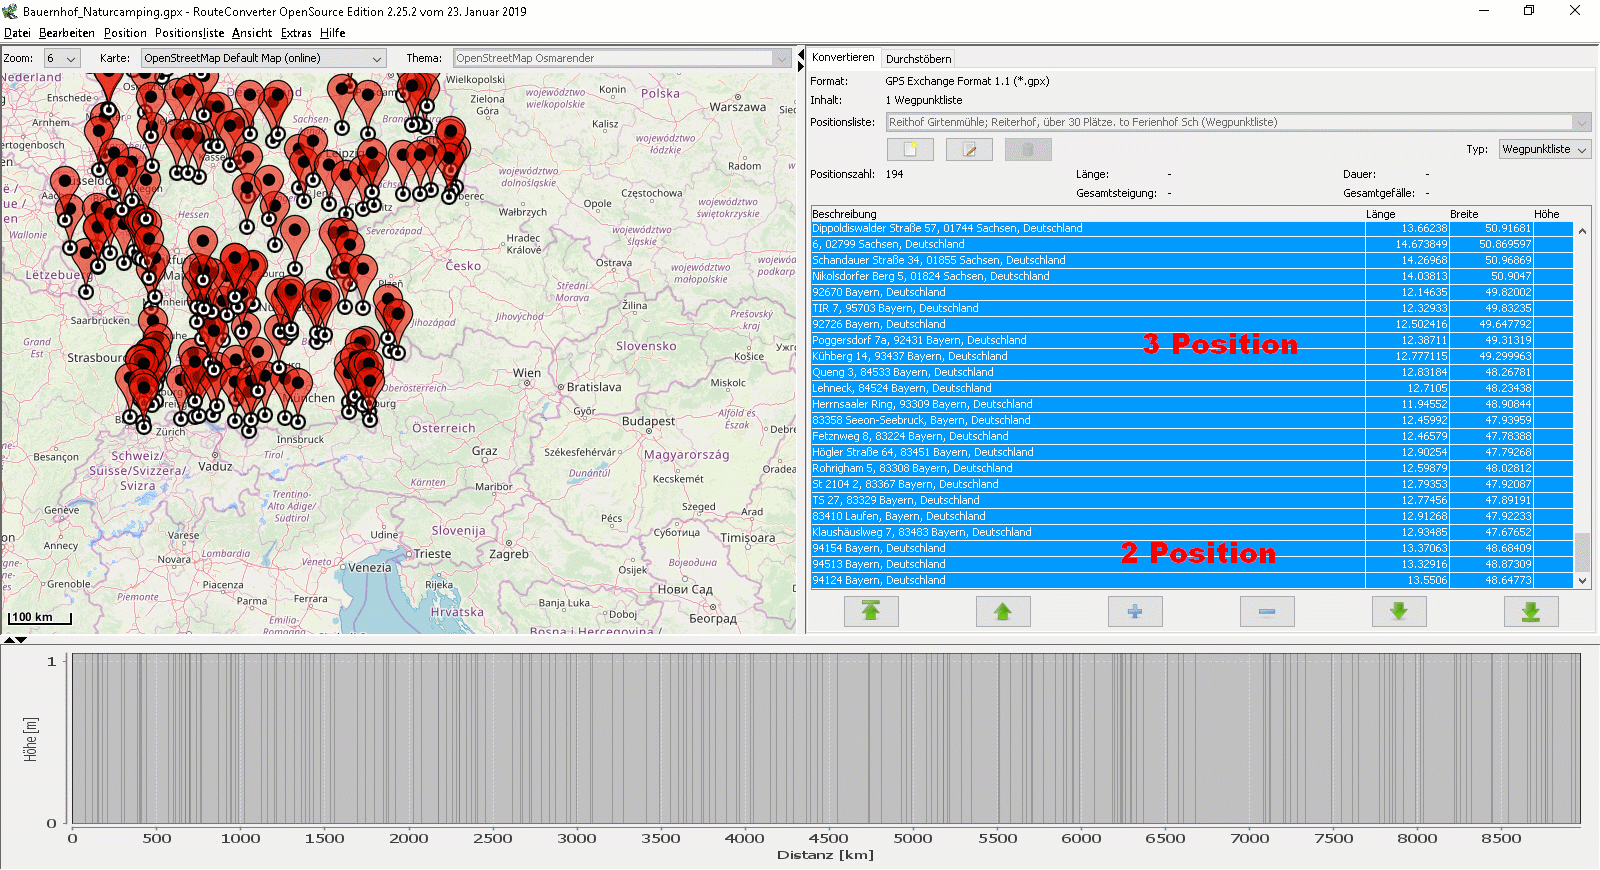Click the move position down arrow button

pyautogui.click(x=1399, y=611)
